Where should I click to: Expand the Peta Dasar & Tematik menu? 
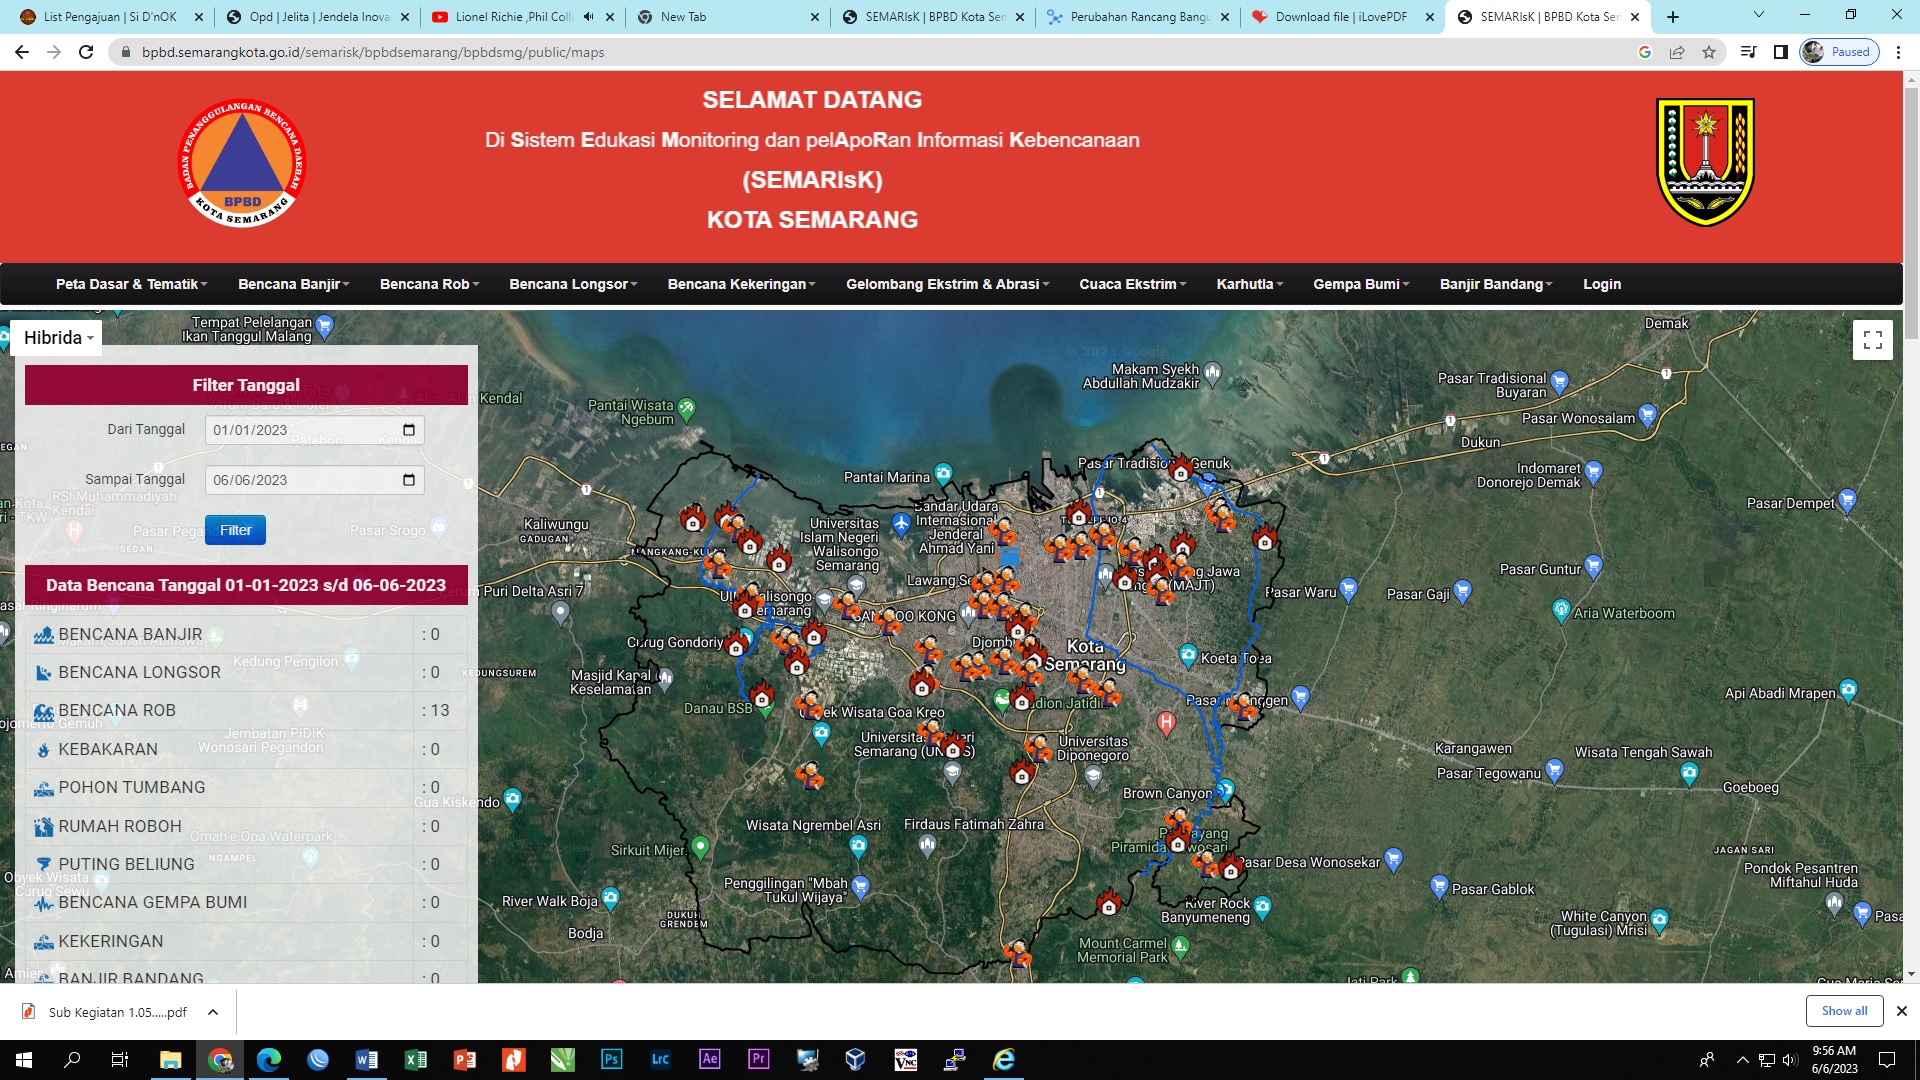point(131,284)
